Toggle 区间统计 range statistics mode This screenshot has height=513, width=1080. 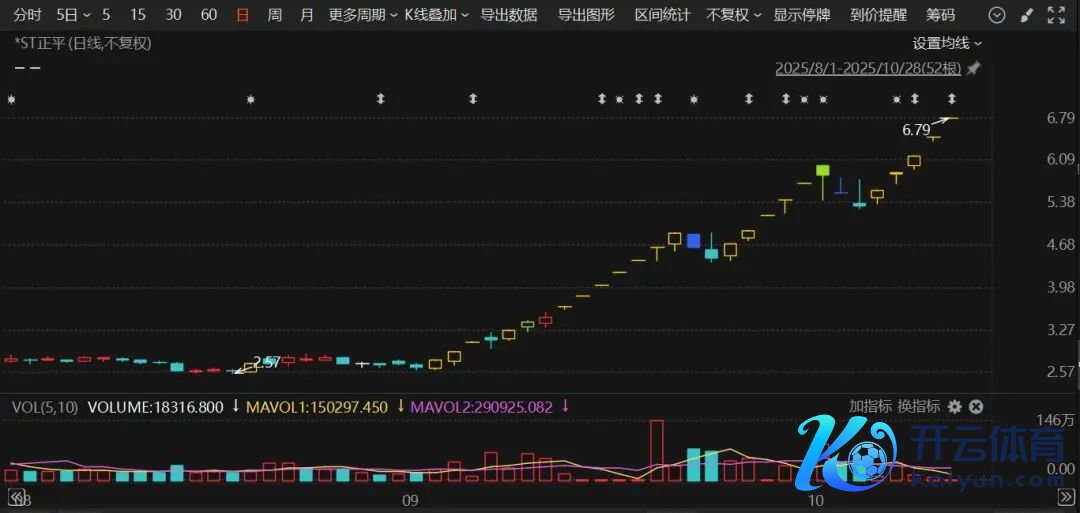[662, 15]
